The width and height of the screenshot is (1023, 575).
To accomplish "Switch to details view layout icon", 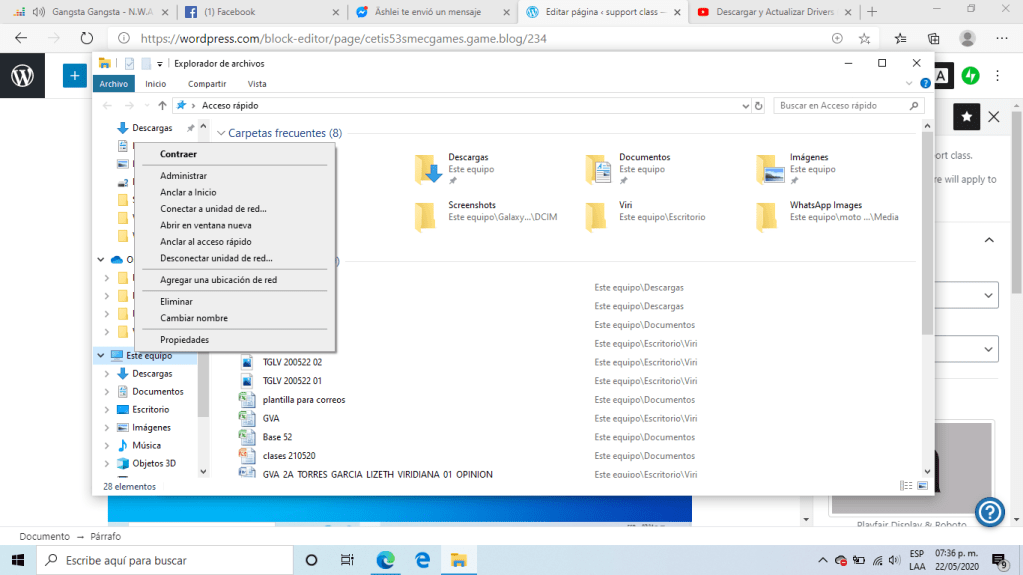I will point(906,486).
